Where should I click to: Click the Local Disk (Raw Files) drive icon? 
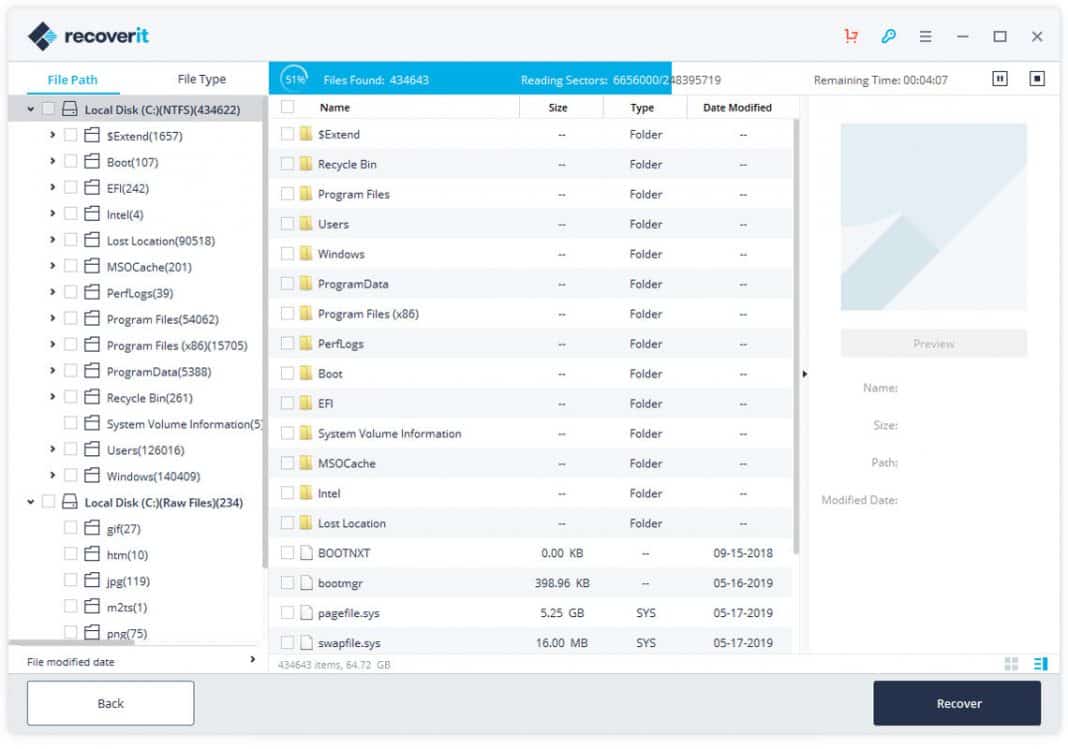point(69,502)
